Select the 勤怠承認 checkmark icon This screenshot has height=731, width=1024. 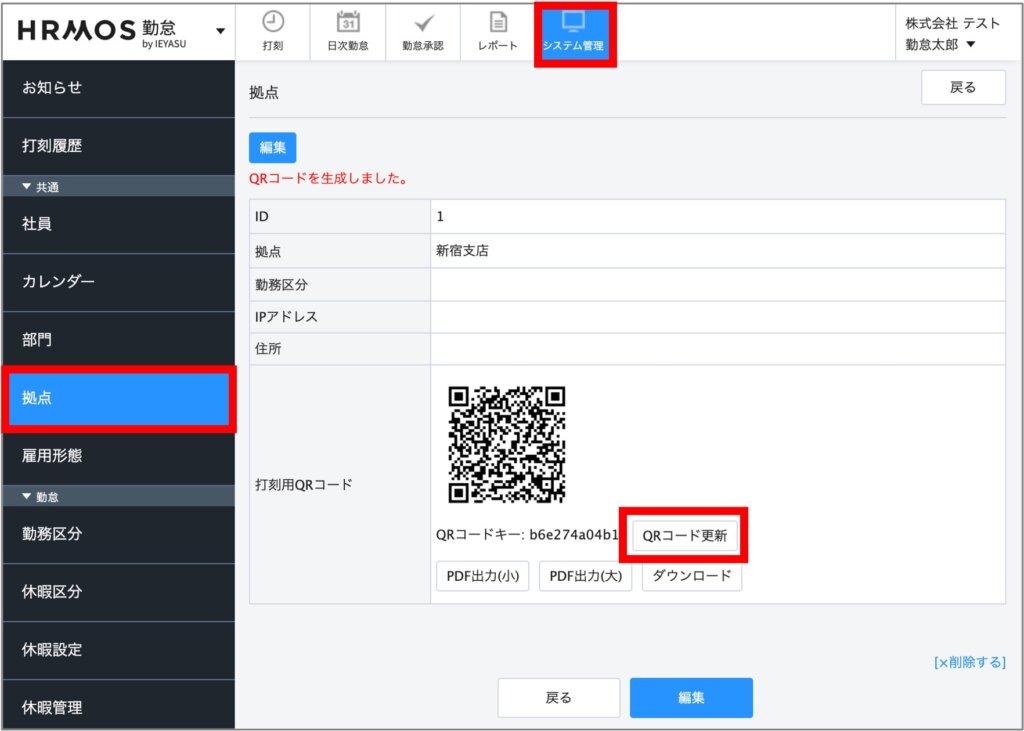point(423,22)
